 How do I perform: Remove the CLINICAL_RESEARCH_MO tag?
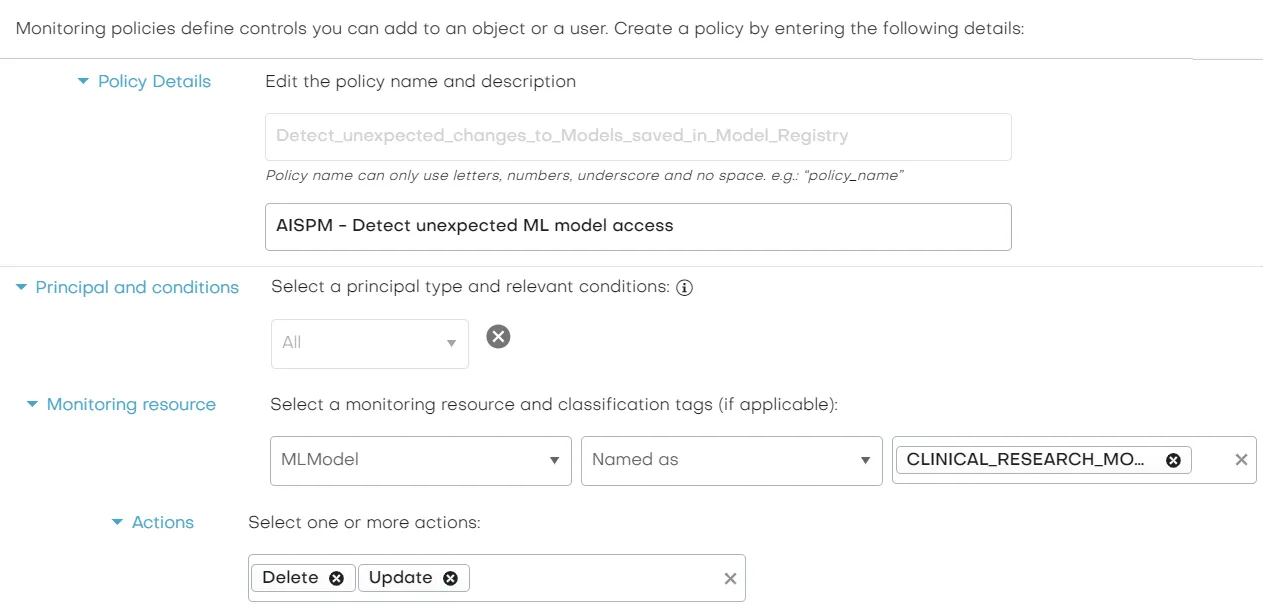(1171, 460)
